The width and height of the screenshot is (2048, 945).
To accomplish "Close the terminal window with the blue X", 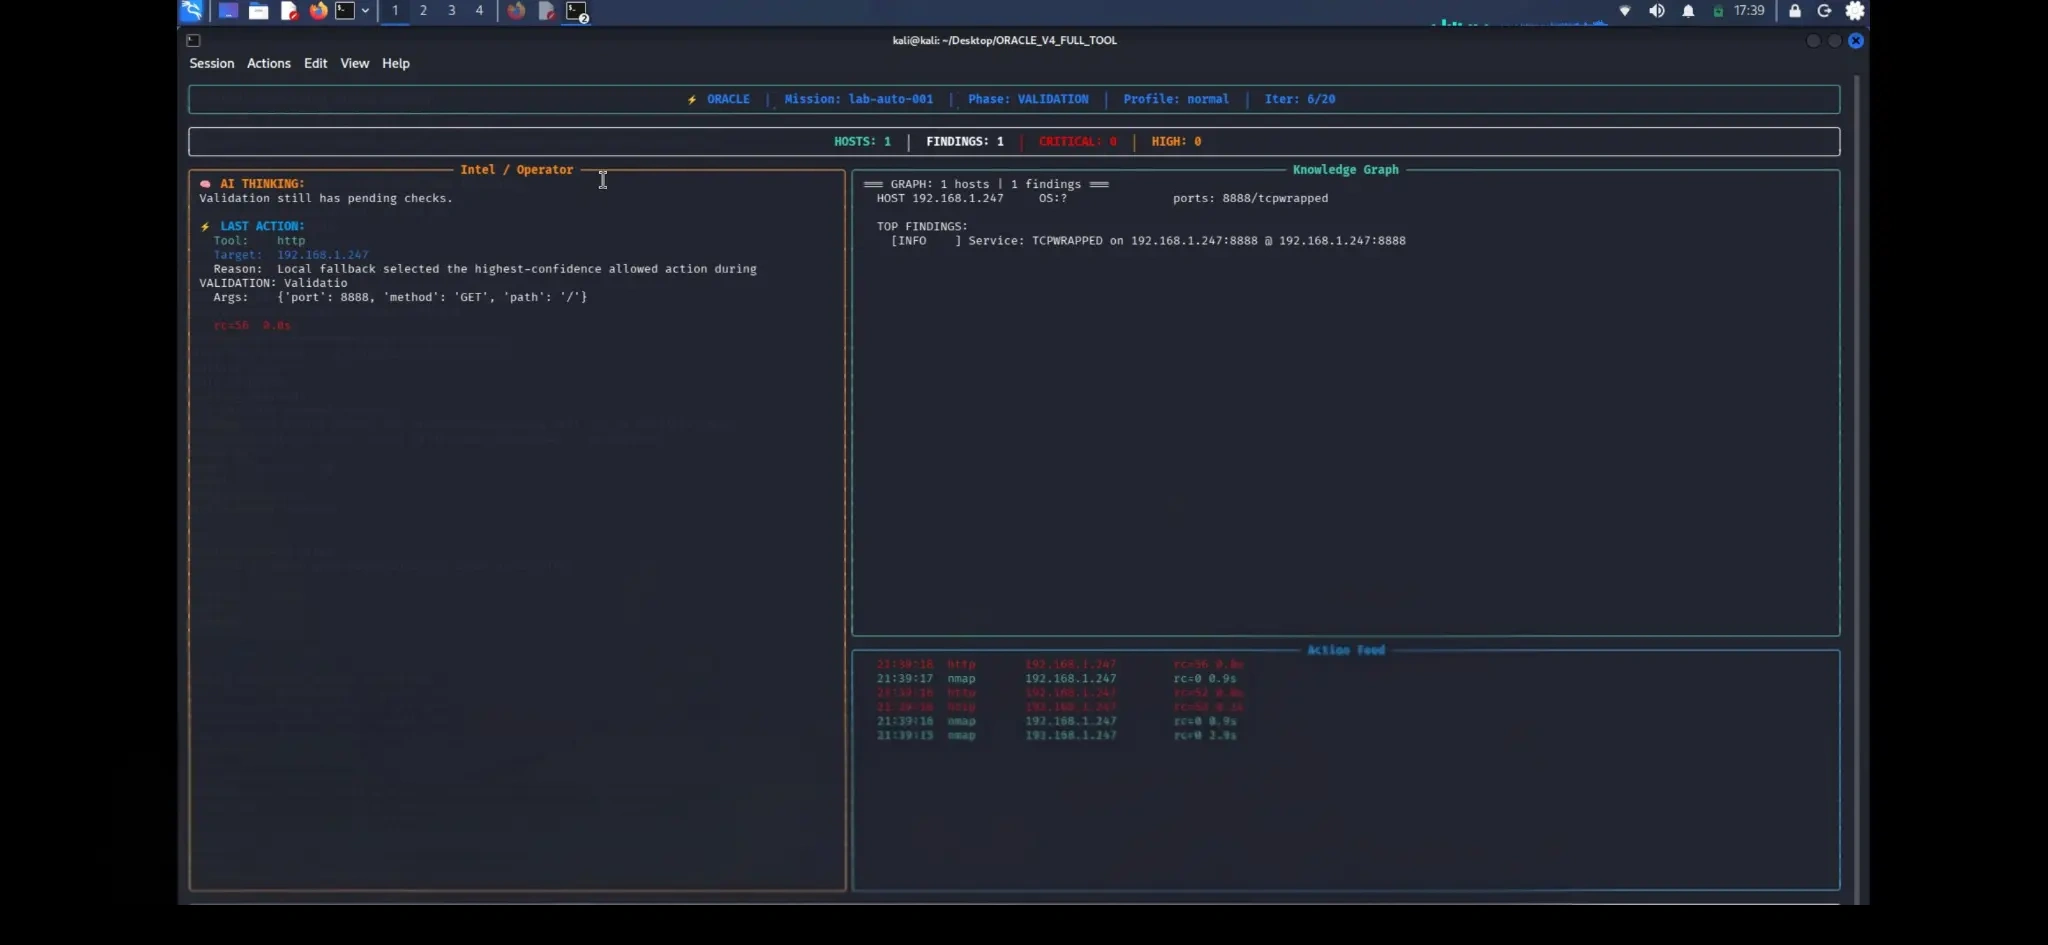I will click(x=1856, y=41).
